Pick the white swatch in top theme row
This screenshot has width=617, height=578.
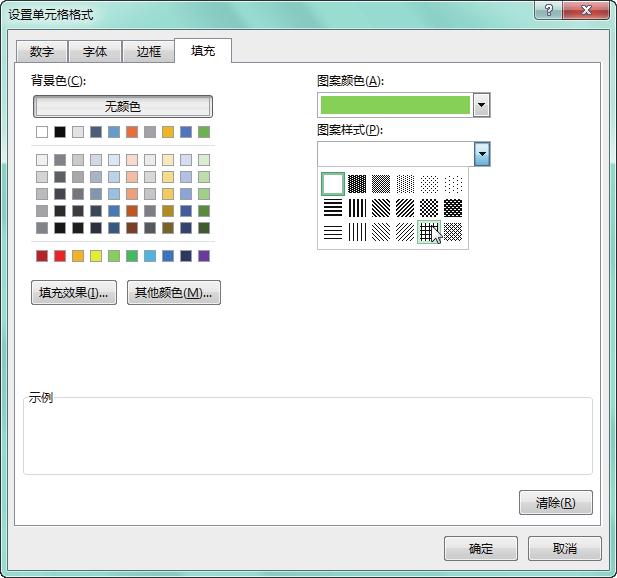point(42,132)
